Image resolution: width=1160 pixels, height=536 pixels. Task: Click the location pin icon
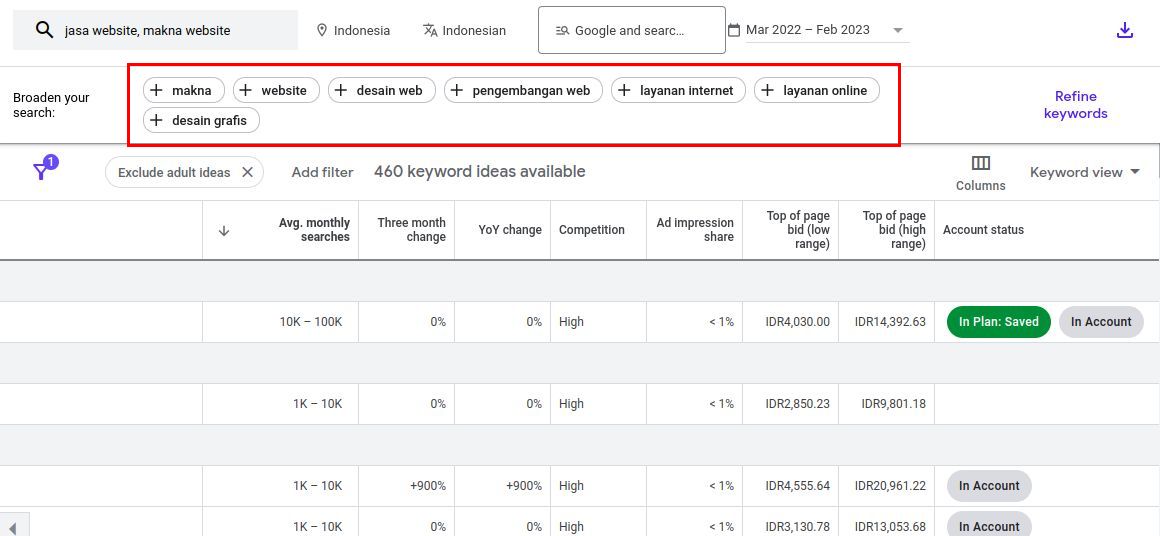point(321,30)
